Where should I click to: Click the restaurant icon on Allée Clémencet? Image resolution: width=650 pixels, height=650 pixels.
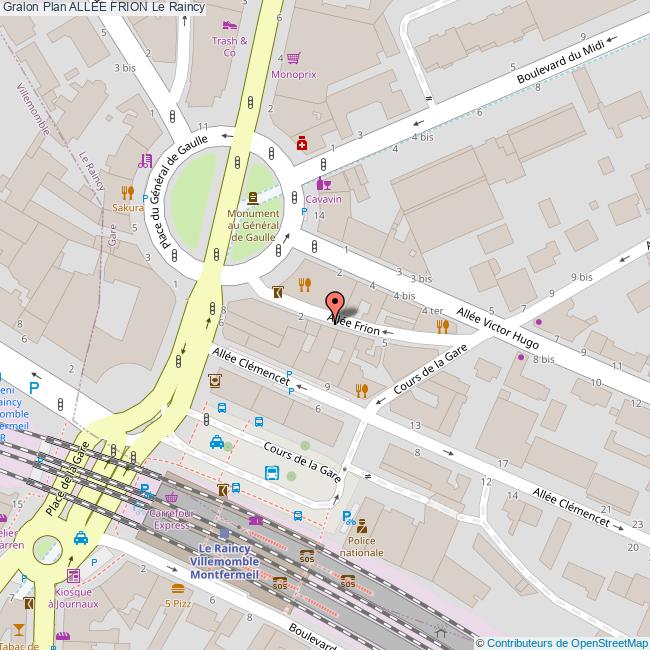361,390
